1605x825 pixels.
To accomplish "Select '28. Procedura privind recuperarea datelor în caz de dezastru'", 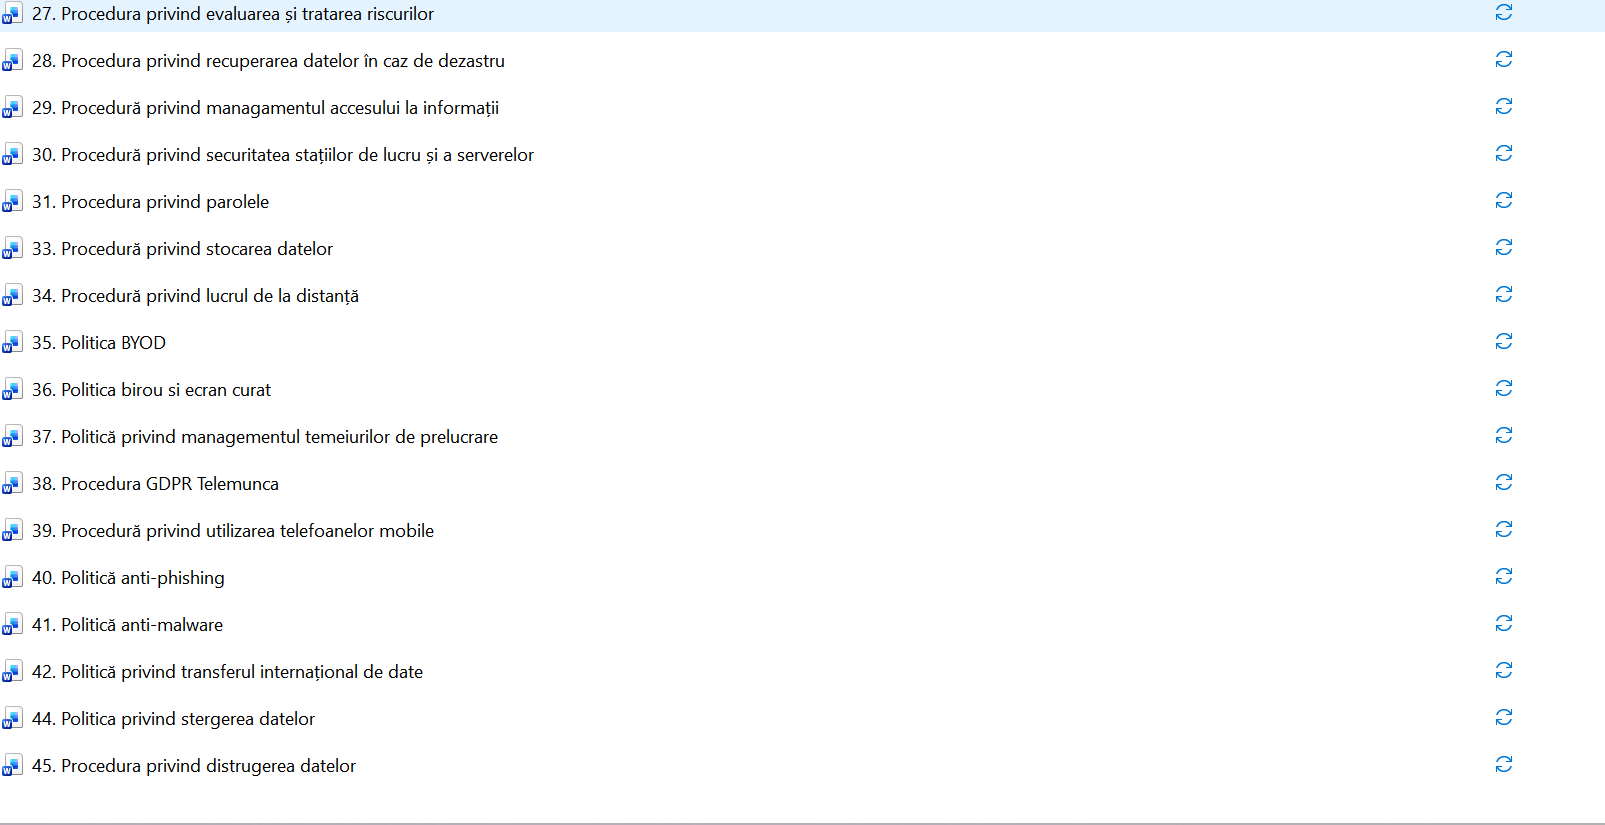I will pos(268,61).
